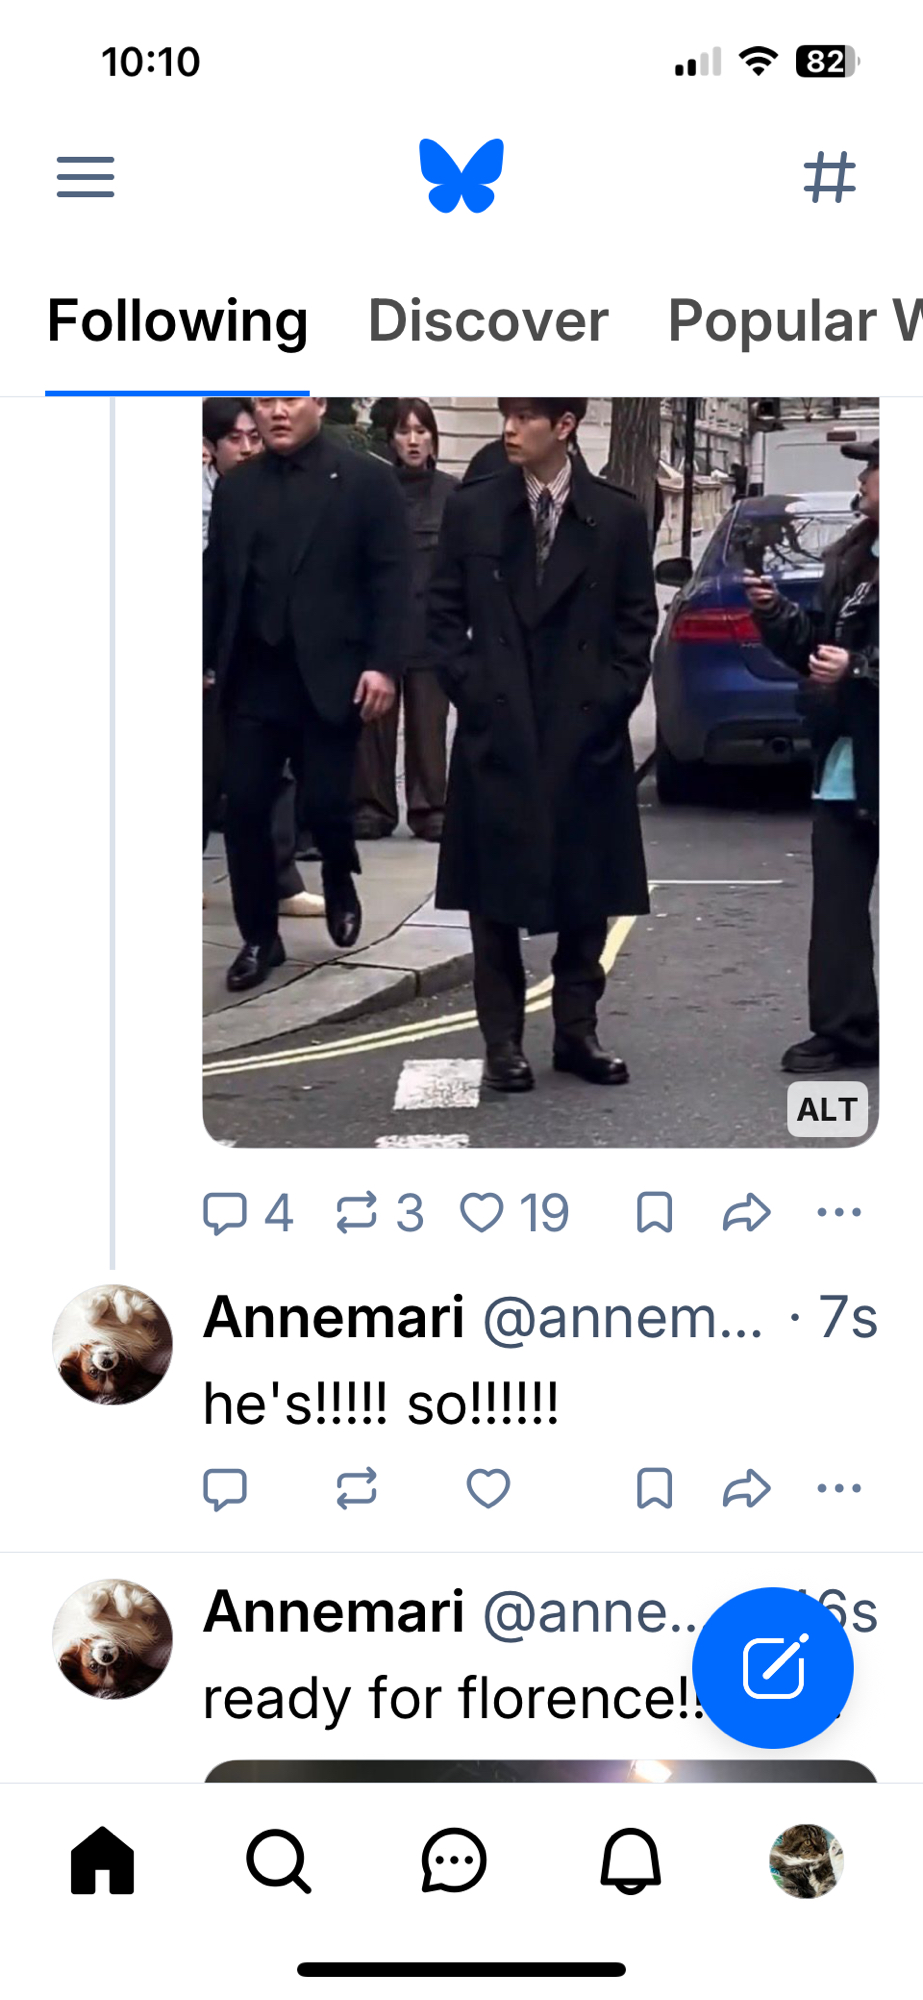Open Notifications bell in bottom bar
Screen dimensions: 923x2000
[x=630, y=1861]
